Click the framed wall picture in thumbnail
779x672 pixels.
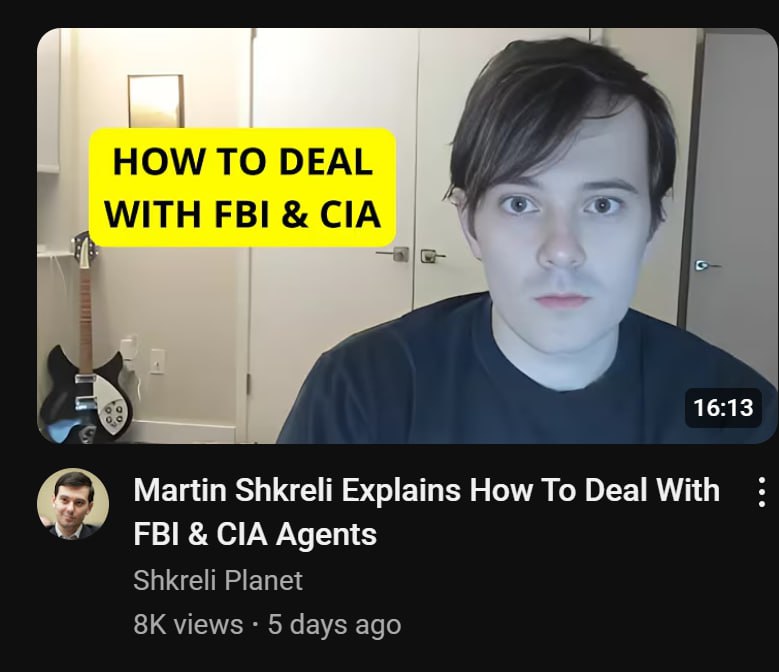[x=156, y=102]
